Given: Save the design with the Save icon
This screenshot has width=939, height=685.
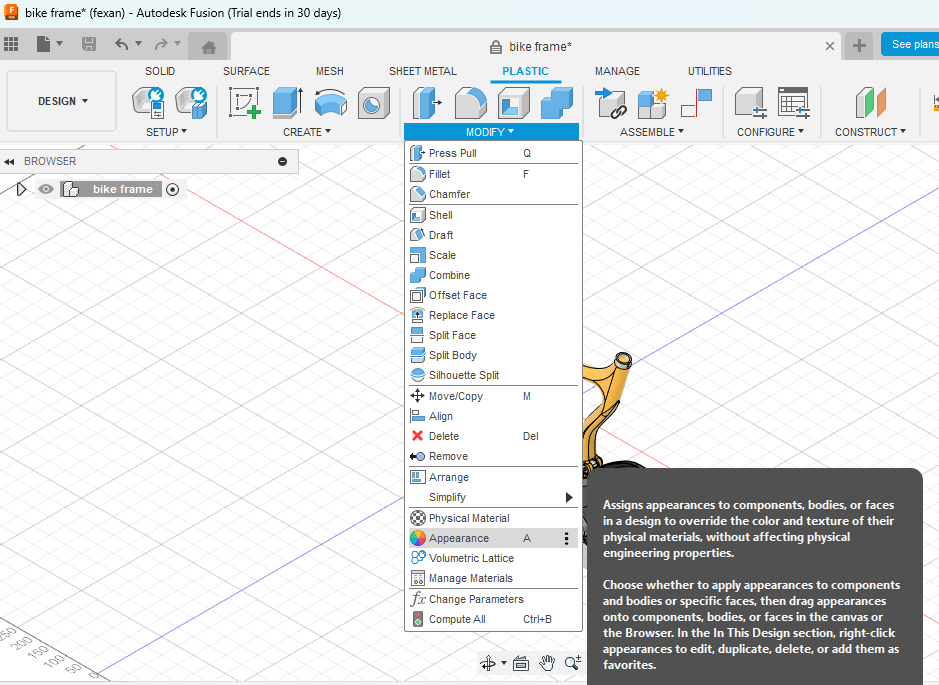Looking at the screenshot, I should coord(89,44).
